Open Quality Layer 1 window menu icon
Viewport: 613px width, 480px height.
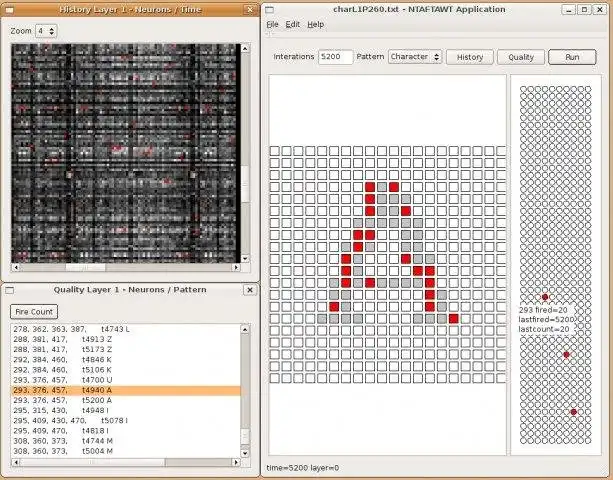(x=10, y=290)
